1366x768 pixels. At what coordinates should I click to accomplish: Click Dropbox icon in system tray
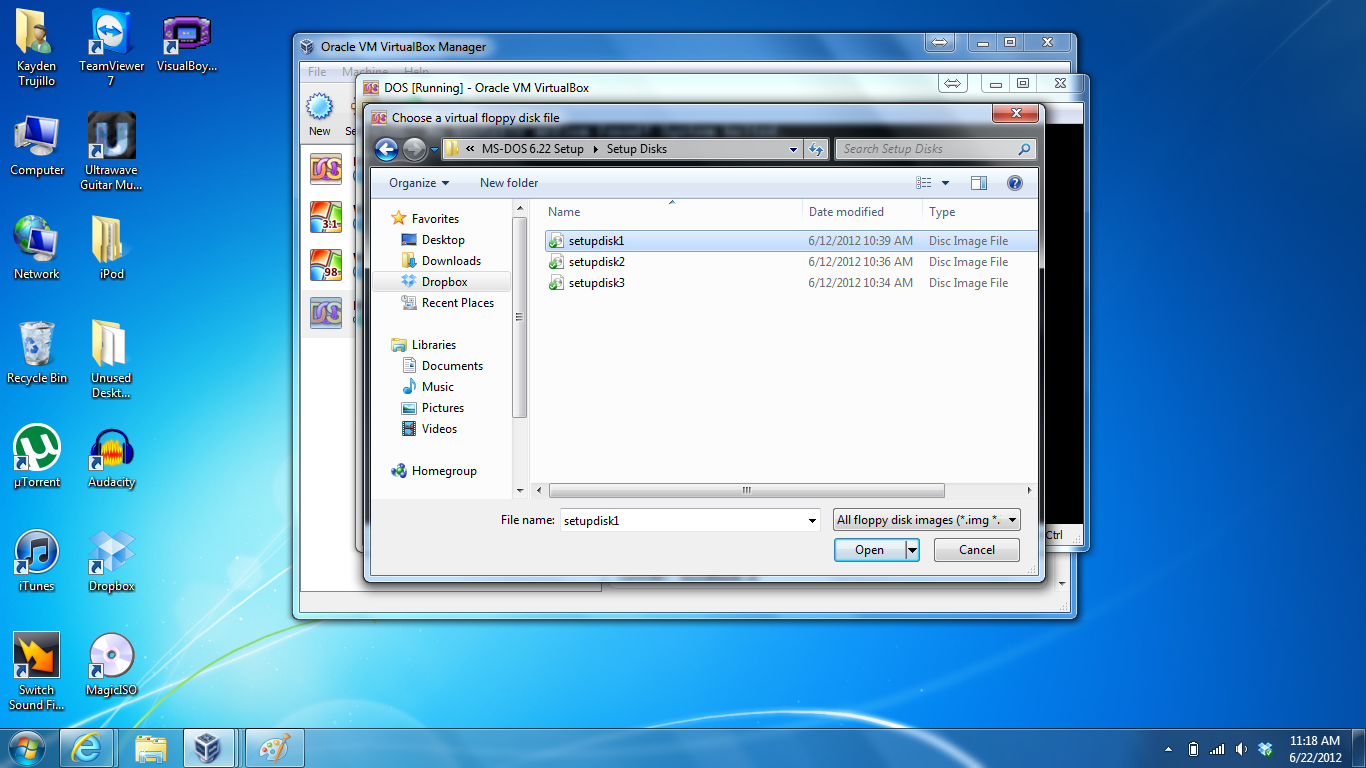[1265, 749]
